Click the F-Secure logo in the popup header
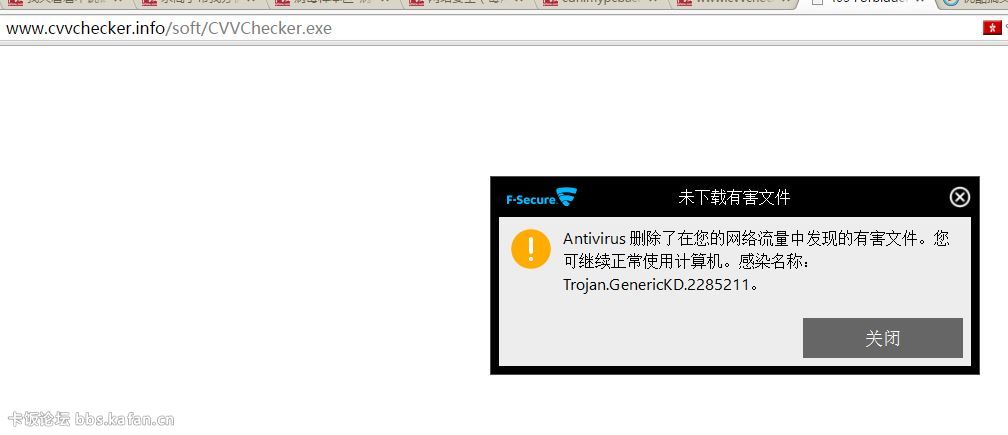This screenshot has width=1008, height=435. point(540,198)
